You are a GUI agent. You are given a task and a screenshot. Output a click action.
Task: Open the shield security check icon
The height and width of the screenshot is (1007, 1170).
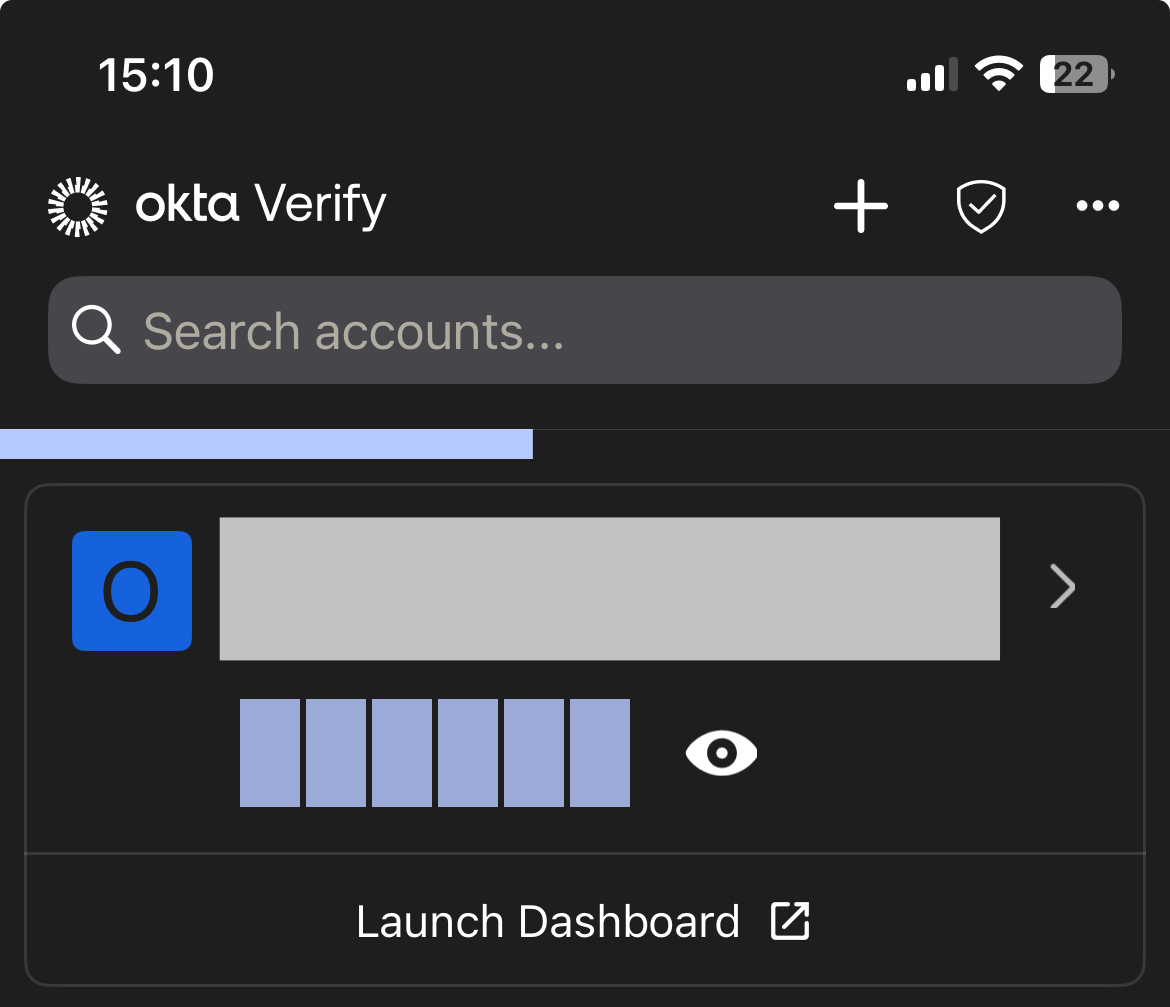point(981,206)
